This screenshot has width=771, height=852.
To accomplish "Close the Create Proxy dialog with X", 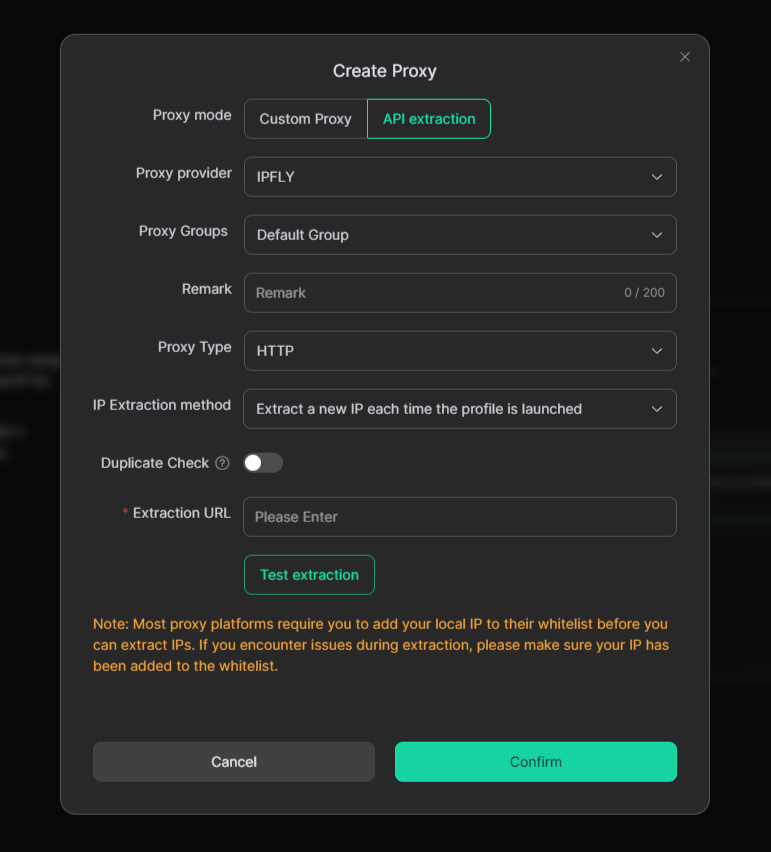I will click(685, 57).
